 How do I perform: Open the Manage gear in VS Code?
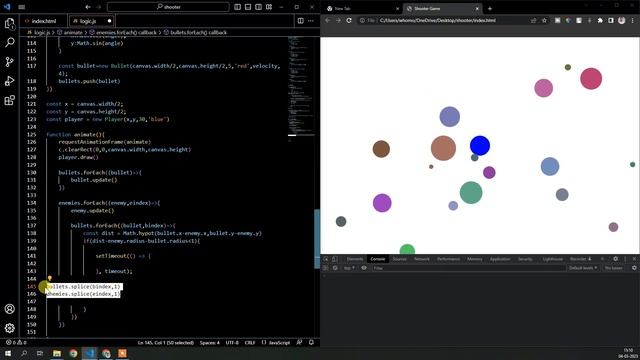click(x=10, y=328)
